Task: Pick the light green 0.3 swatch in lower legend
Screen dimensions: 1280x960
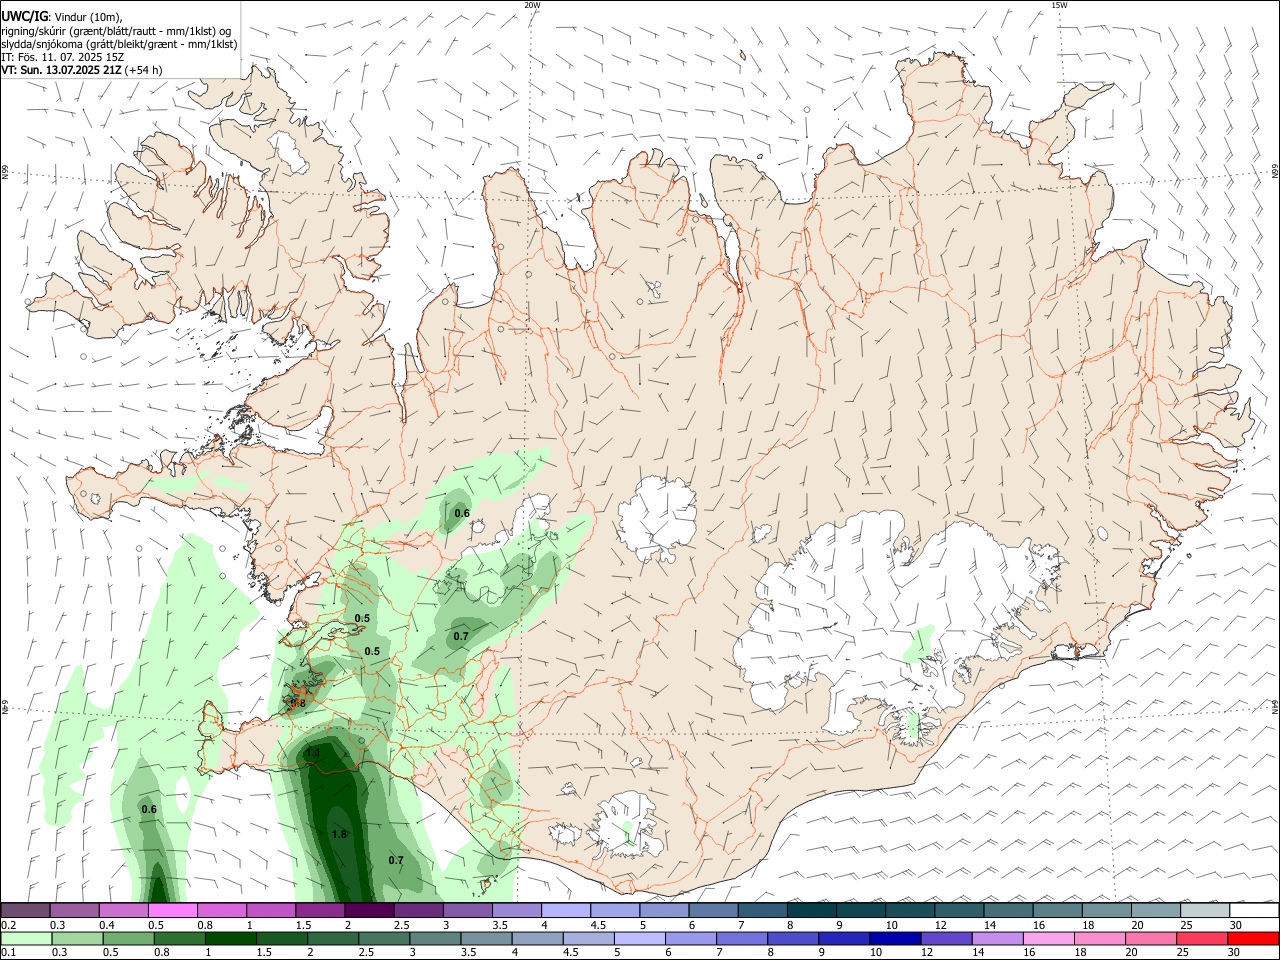Action: 77,939
